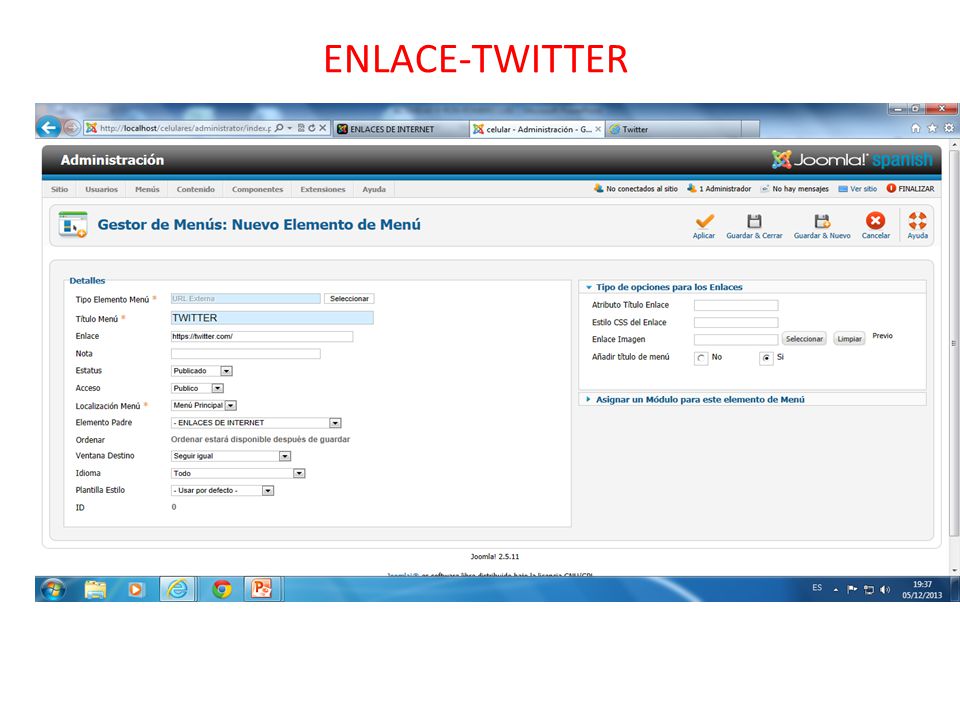Open the Plantilla Estilo dropdown

click(x=222, y=490)
